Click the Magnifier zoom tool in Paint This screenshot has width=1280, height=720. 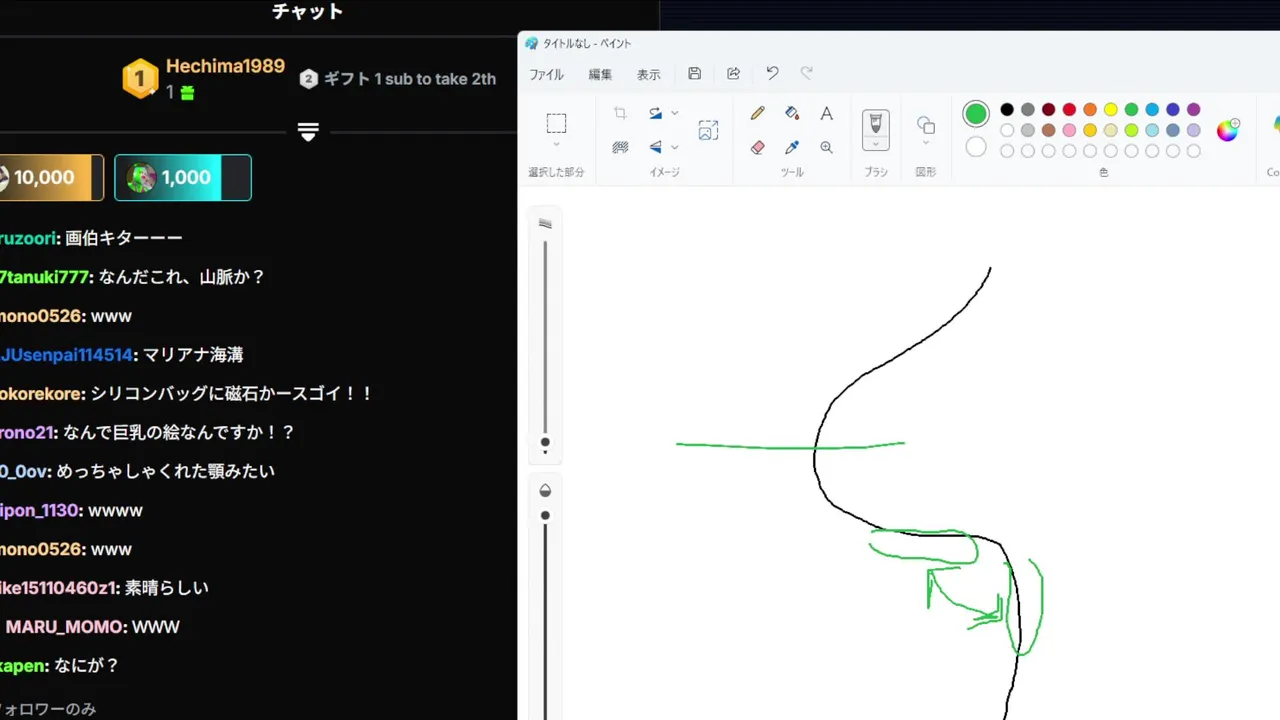826,147
